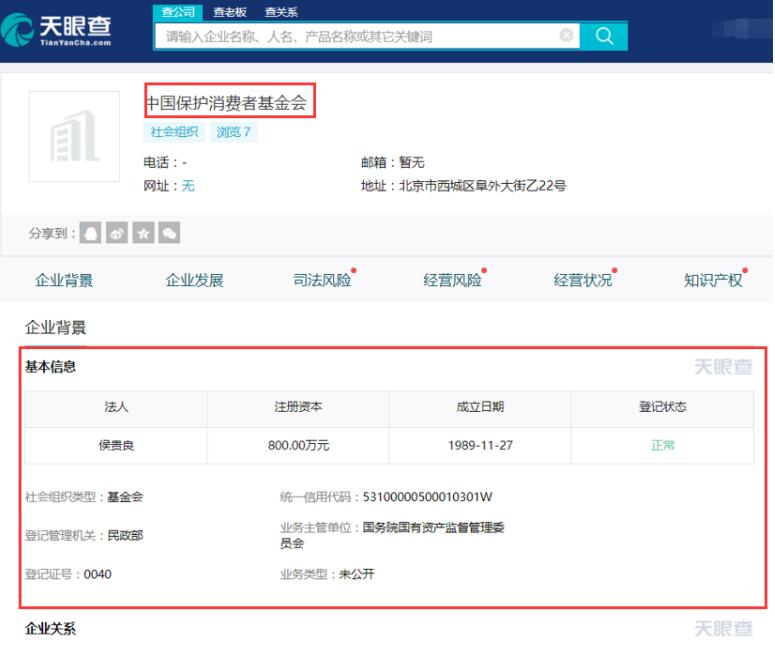Image resolution: width=775 pixels, height=648 pixels.
Task: Click business type value 未公开
Action: [x=357, y=574]
